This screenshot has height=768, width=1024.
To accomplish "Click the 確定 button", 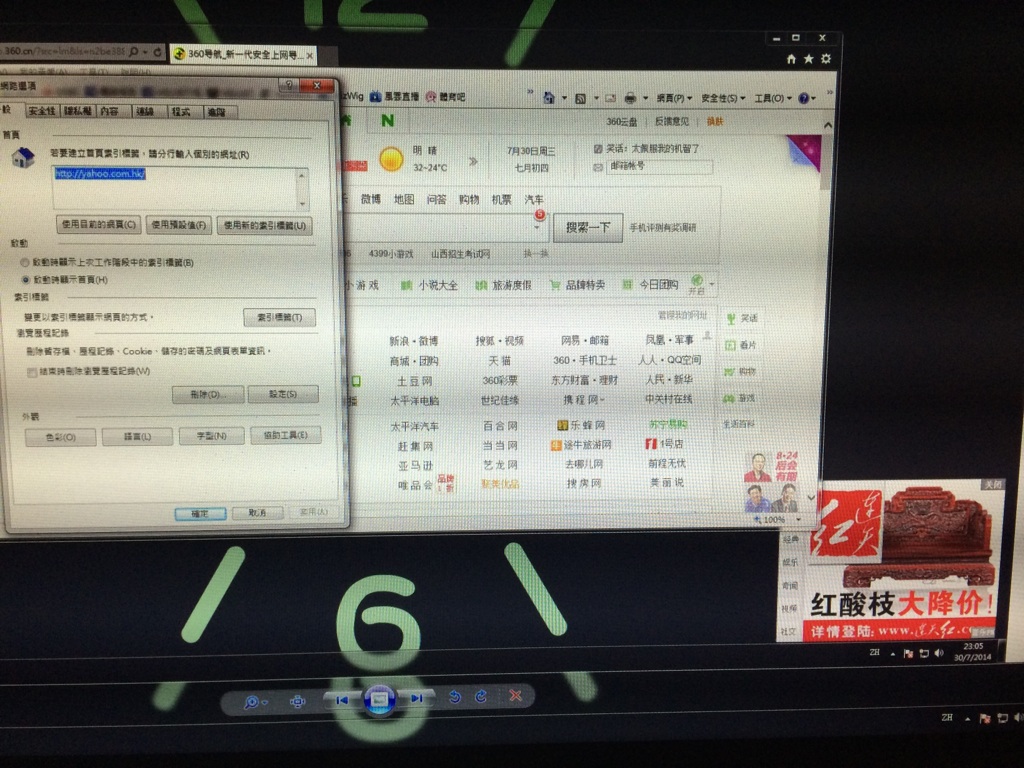I will [x=200, y=513].
